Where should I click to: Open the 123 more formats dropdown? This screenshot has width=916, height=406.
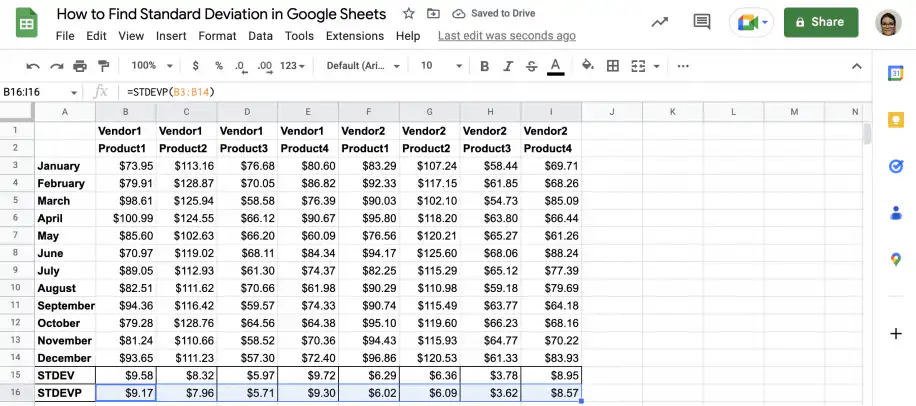coord(293,66)
